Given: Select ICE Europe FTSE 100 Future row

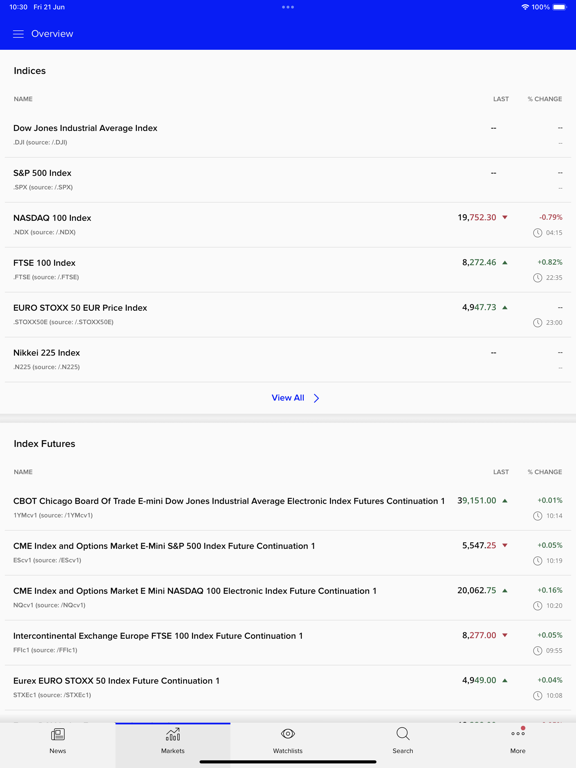Looking at the screenshot, I should [288, 643].
